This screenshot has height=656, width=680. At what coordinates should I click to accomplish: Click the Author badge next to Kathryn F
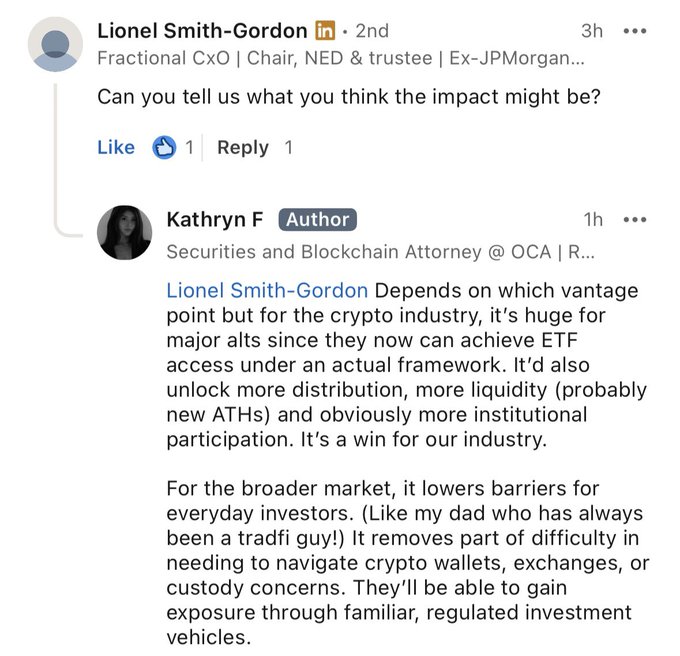[316, 220]
